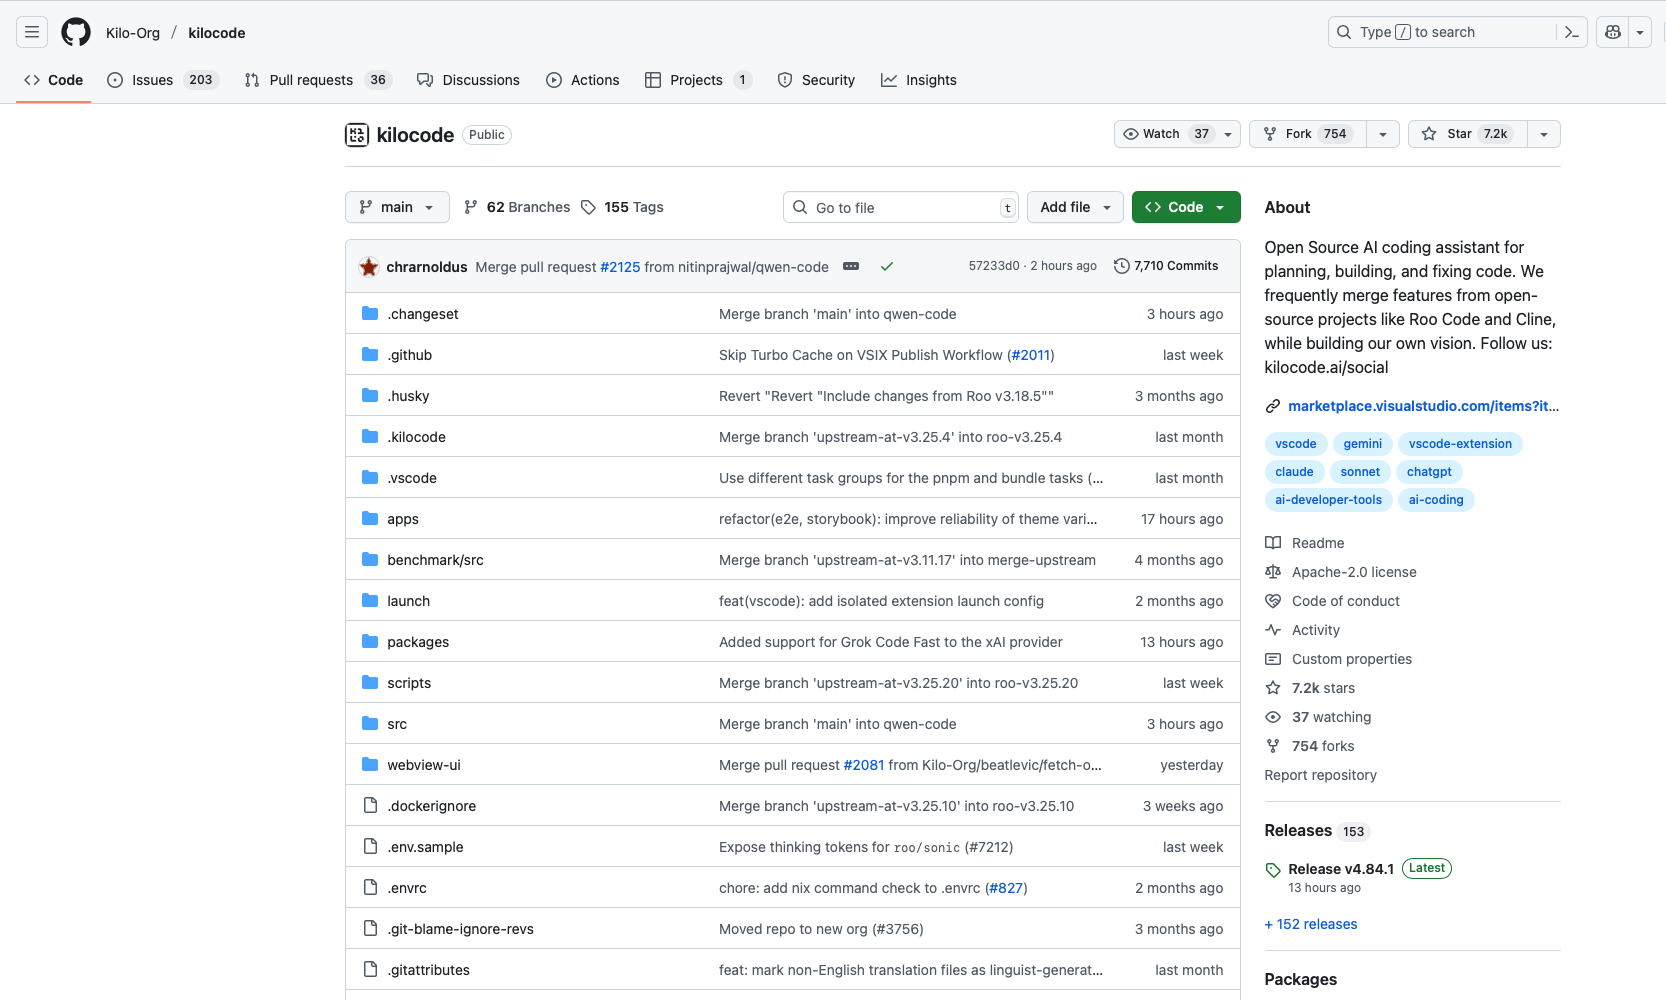Open the packages folder
The width and height of the screenshot is (1666, 1000).
pos(418,642)
